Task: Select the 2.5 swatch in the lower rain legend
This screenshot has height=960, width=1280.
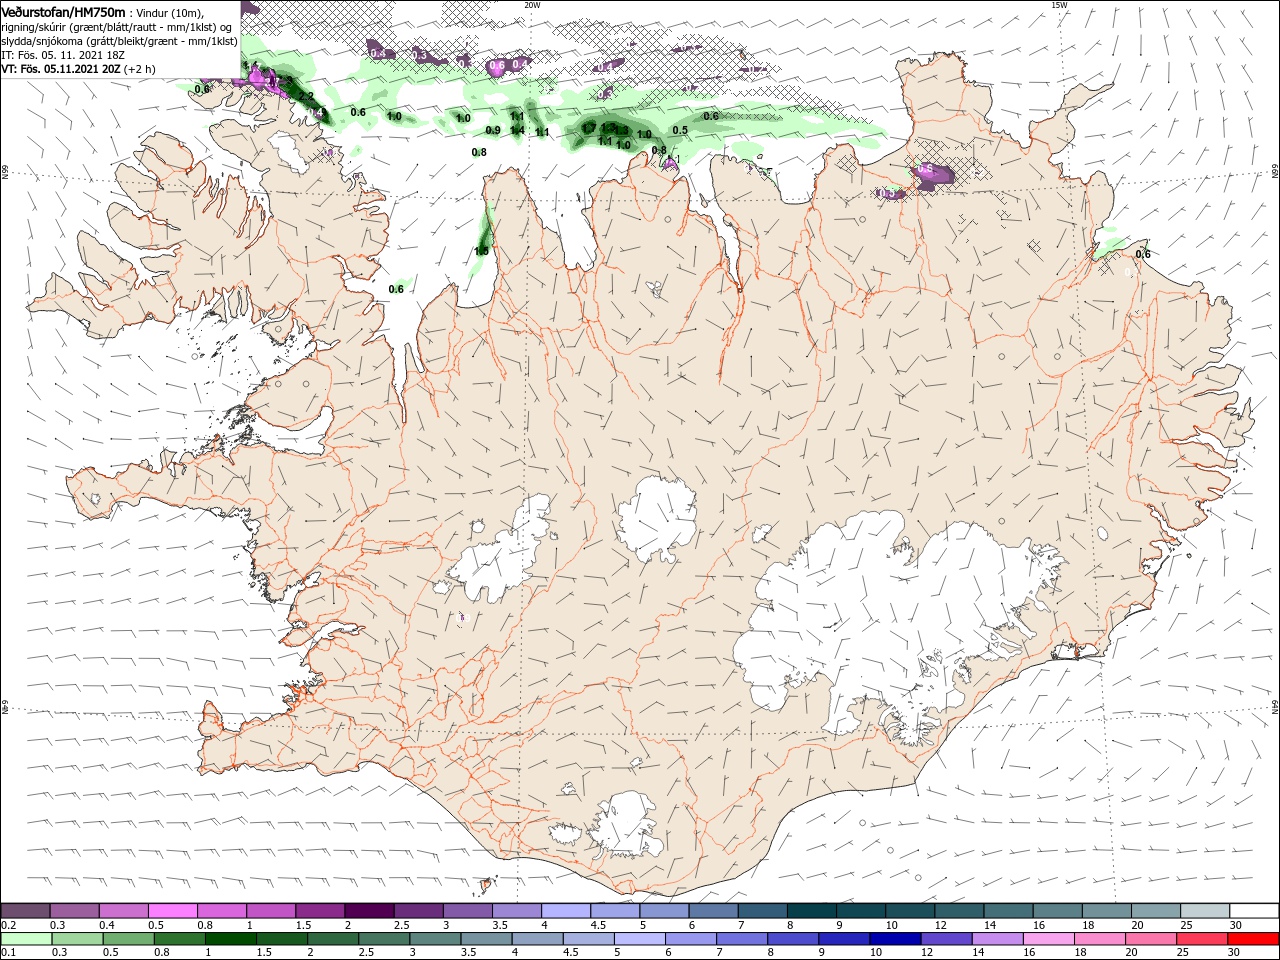Action: click(383, 939)
